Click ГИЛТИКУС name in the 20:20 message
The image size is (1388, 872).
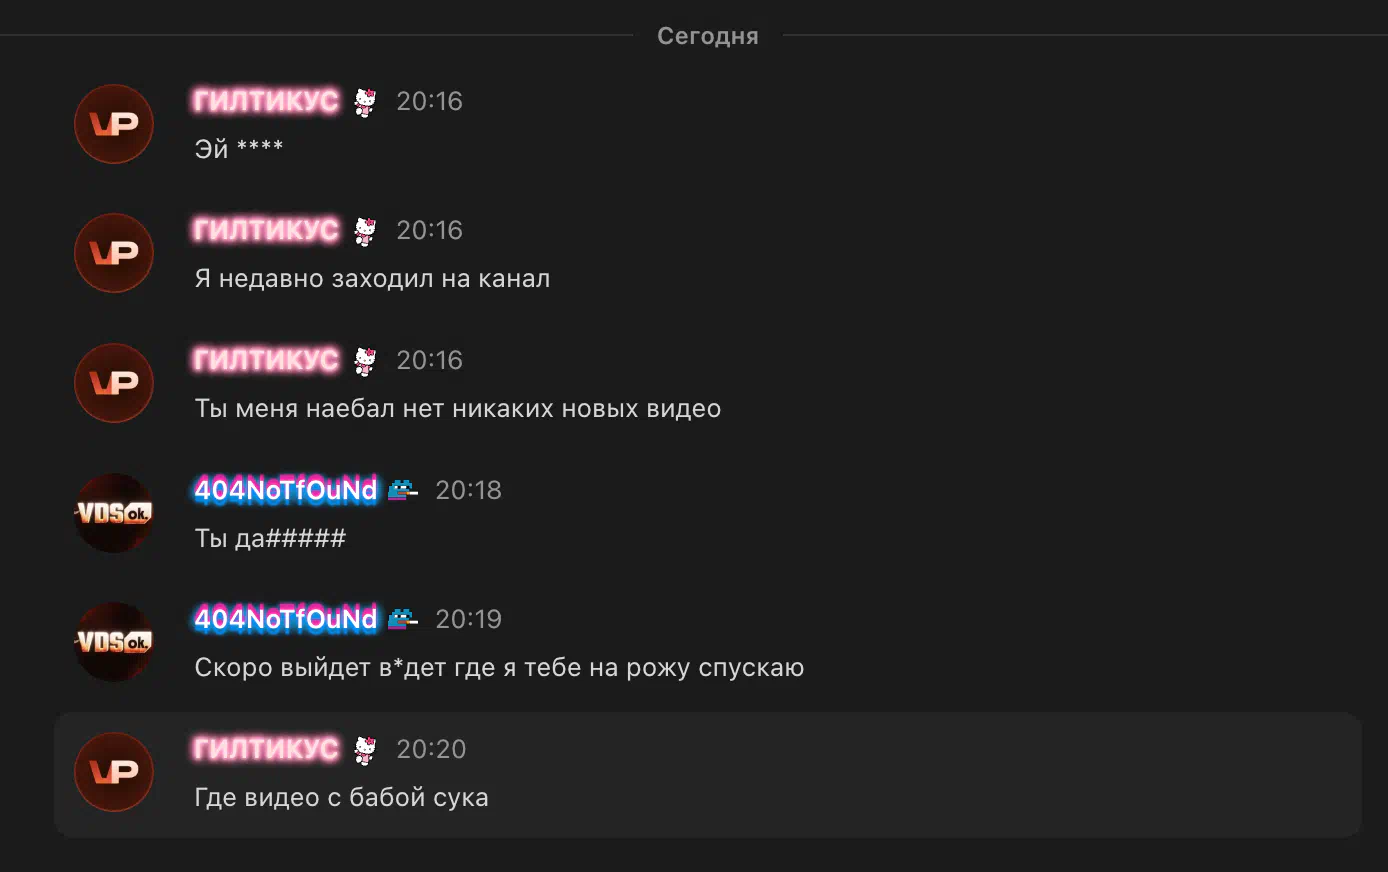pos(266,749)
